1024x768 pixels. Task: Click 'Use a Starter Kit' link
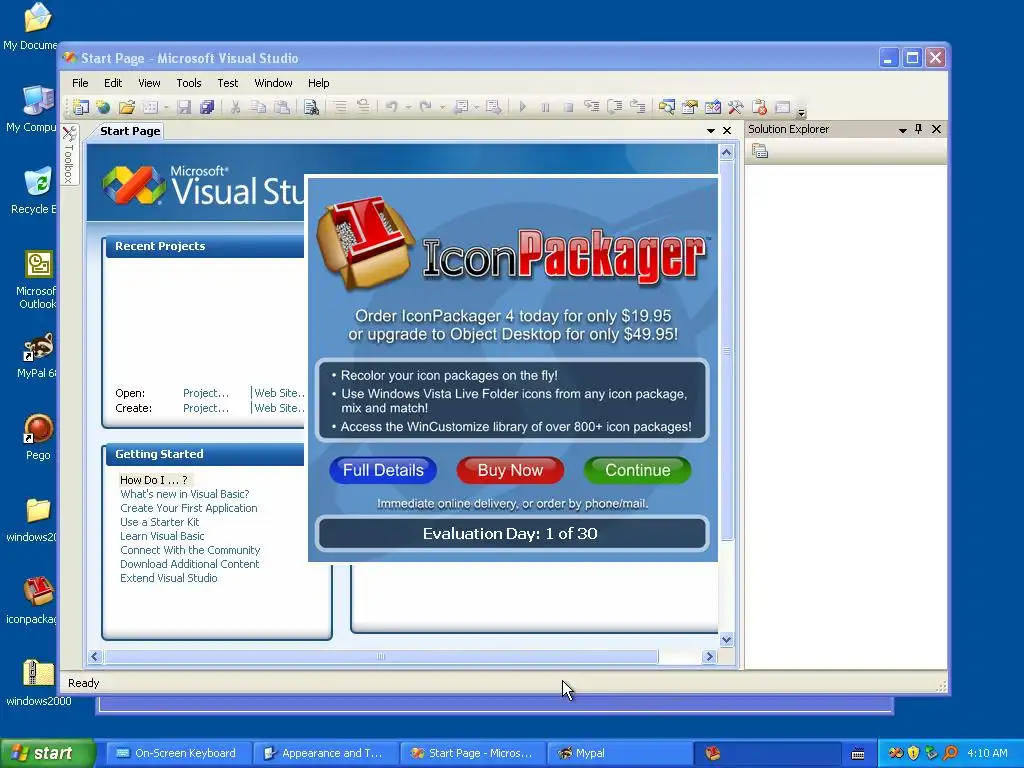(160, 522)
